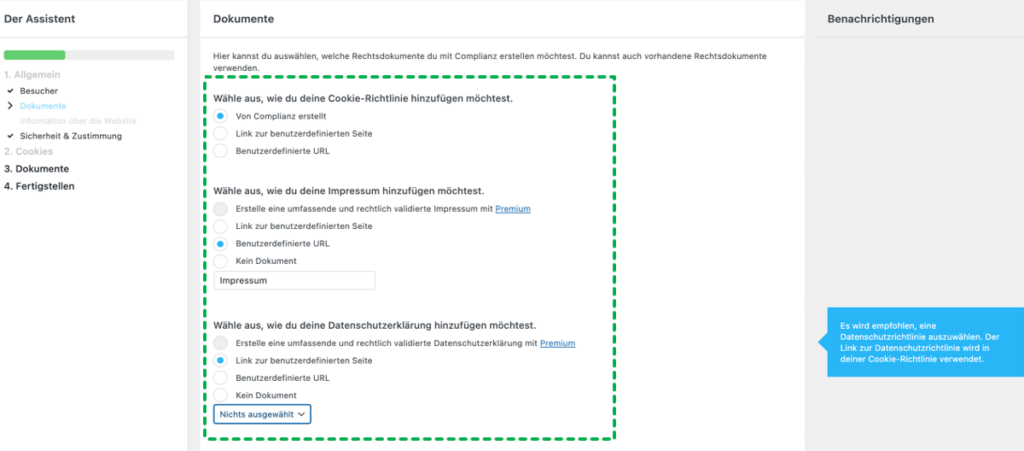This screenshot has height=451, width=1024.
Task: Go to step 4. Fertigstellen in assistant
Action: [x=39, y=186]
